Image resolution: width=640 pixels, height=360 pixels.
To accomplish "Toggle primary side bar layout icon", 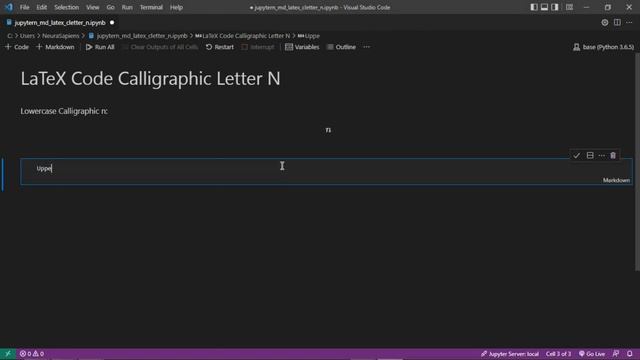I will [x=534, y=7].
